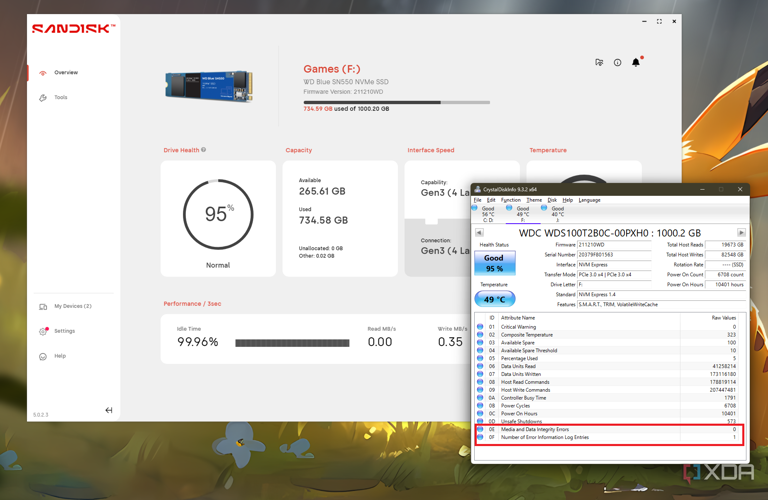Open the Language menu in CrystalDiskInfo
Screen dimensions: 768x500
[589, 200]
